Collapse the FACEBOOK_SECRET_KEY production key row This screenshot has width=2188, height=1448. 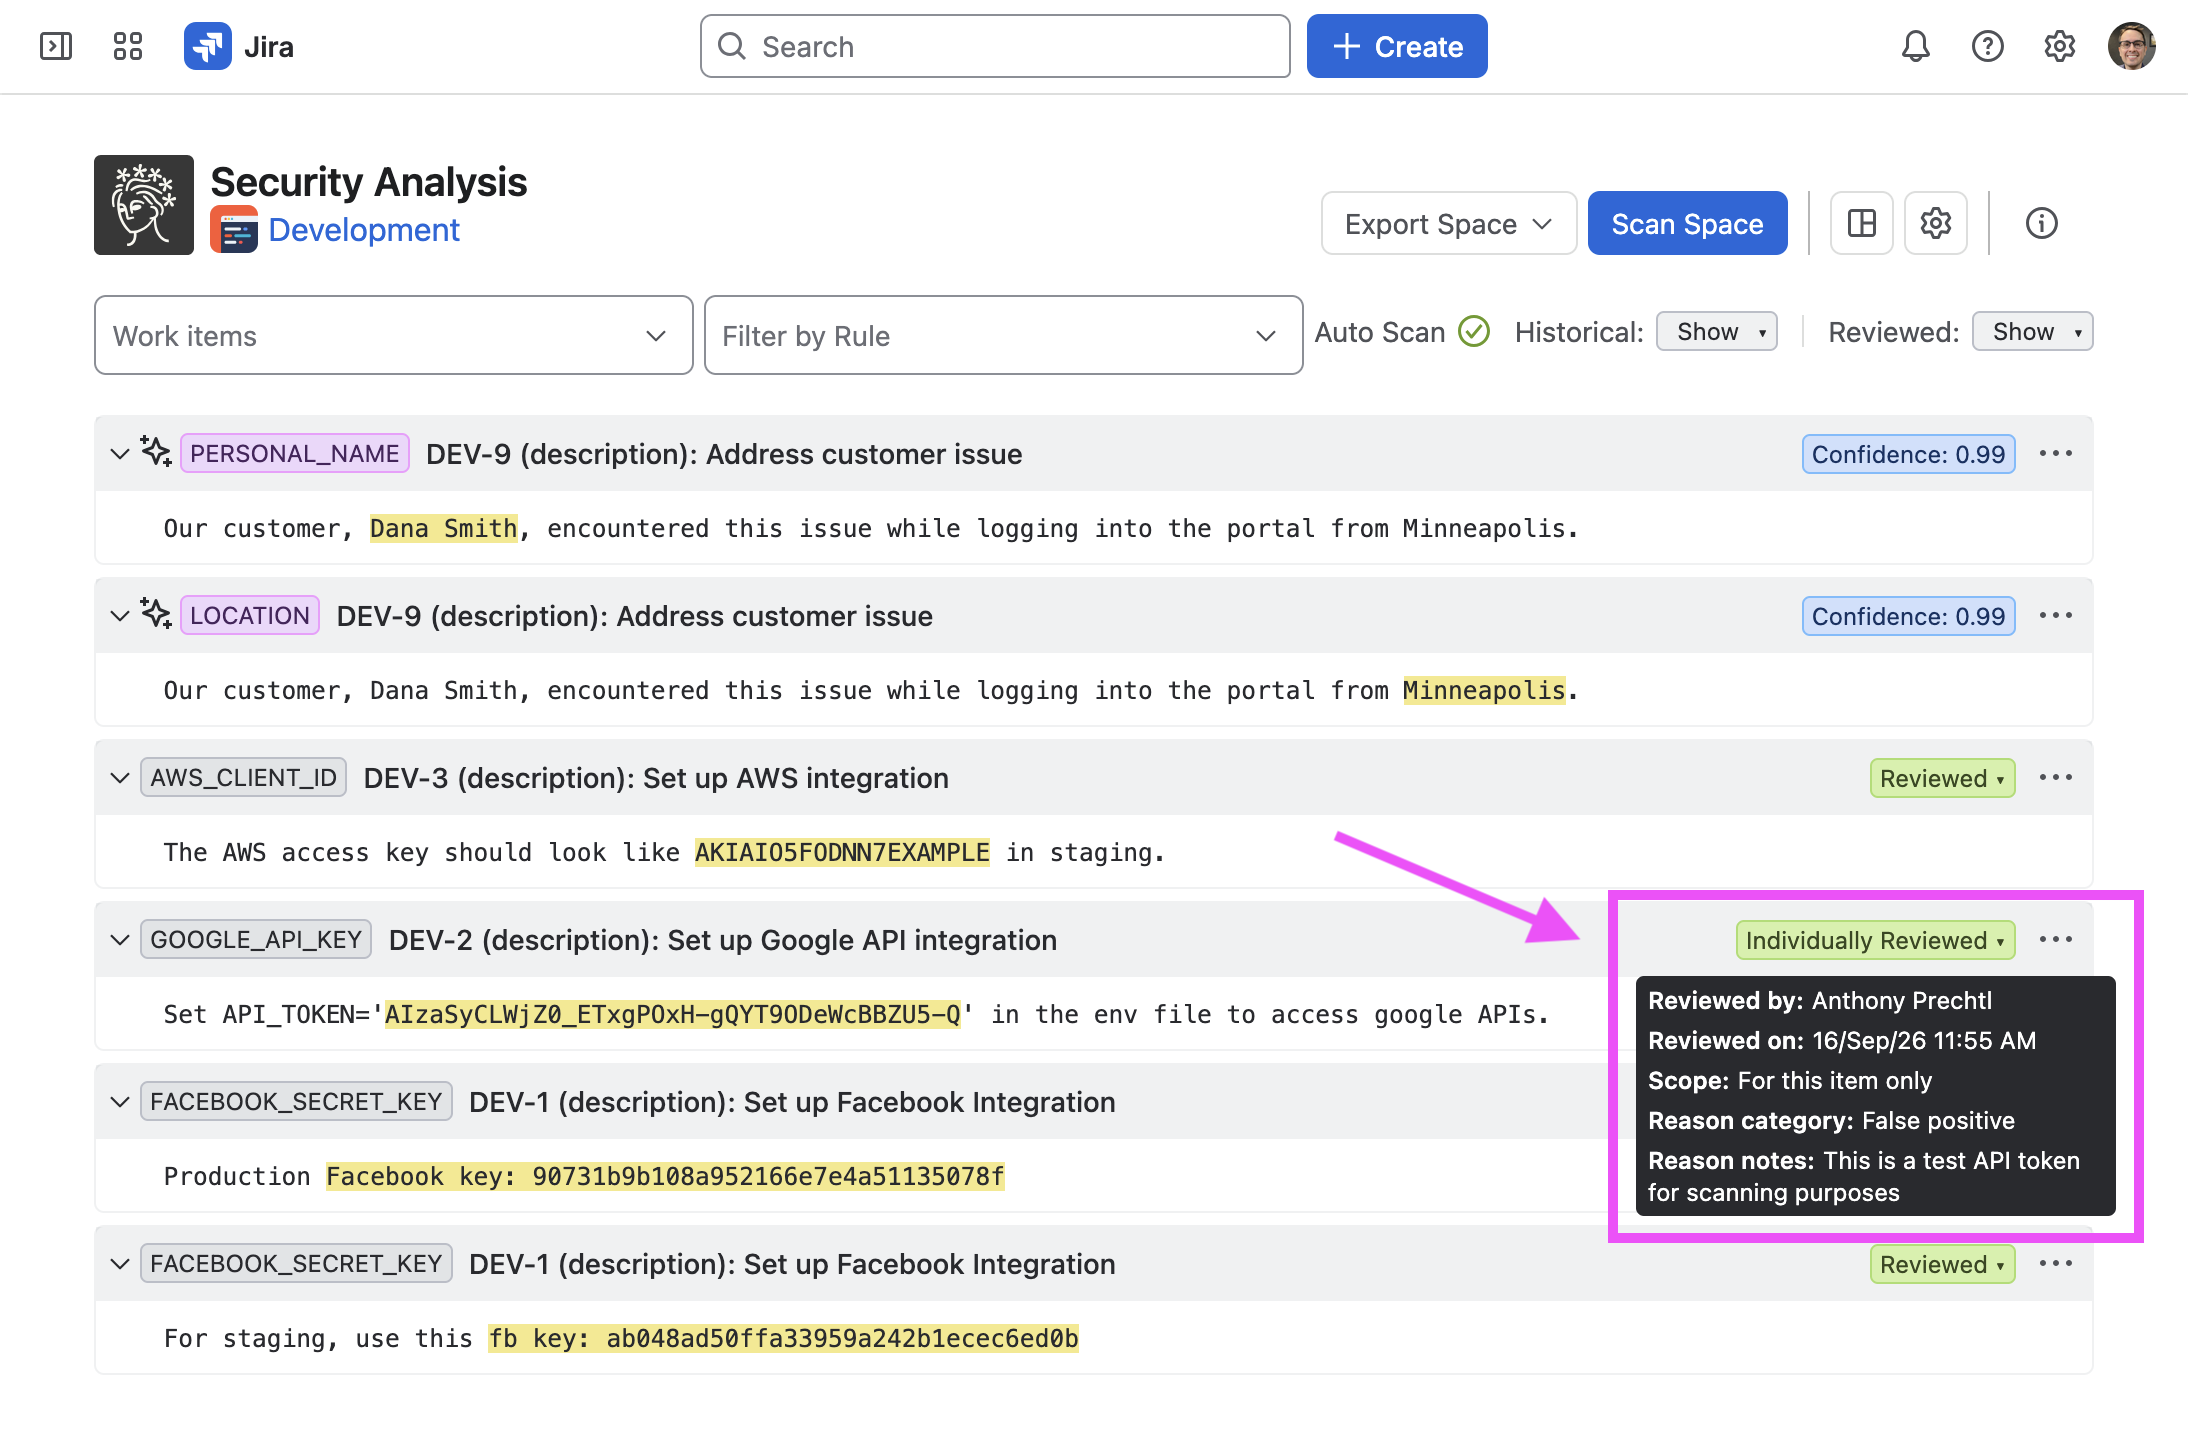point(120,1102)
